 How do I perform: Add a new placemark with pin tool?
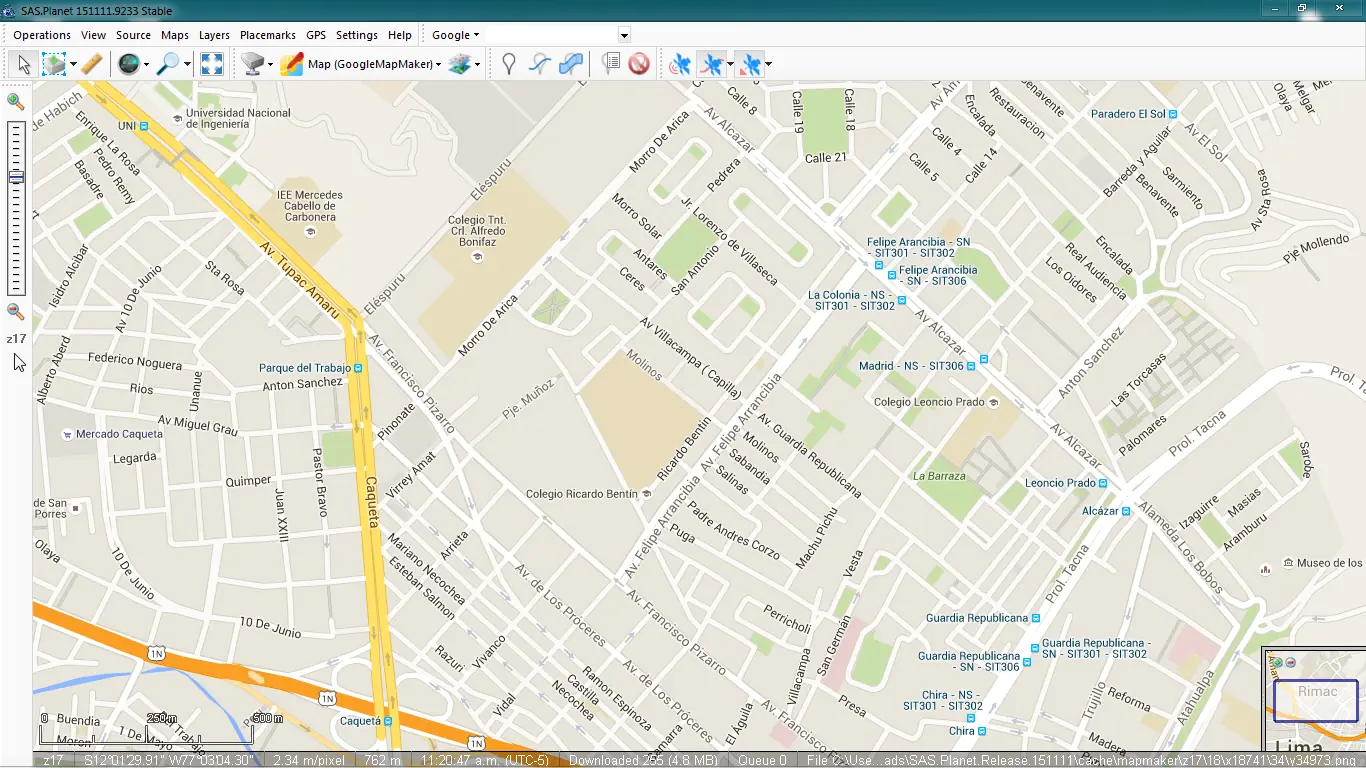pyautogui.click(x=509, y=65)
